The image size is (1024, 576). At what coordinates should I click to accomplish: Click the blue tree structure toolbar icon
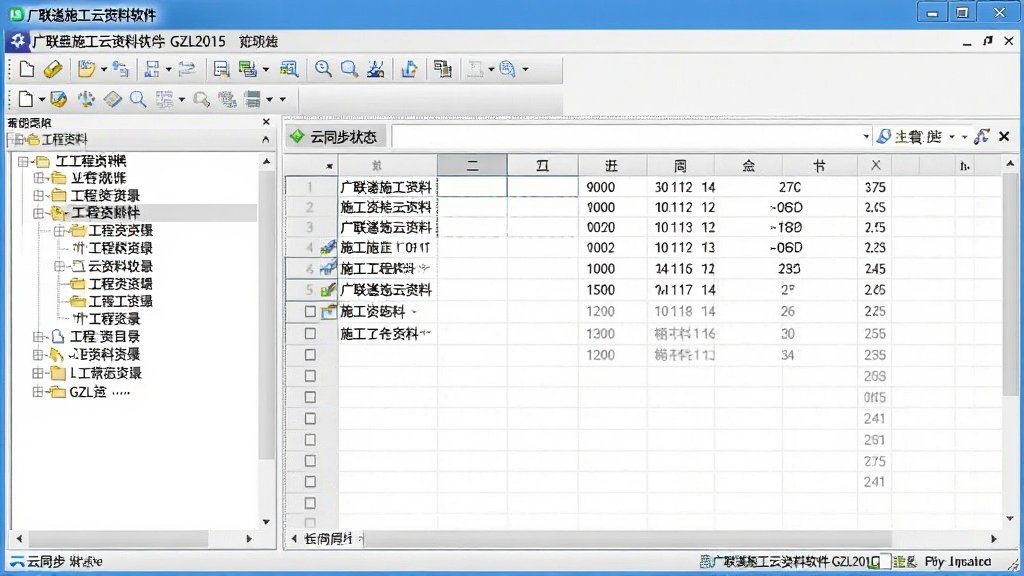[x=152, y=69]
